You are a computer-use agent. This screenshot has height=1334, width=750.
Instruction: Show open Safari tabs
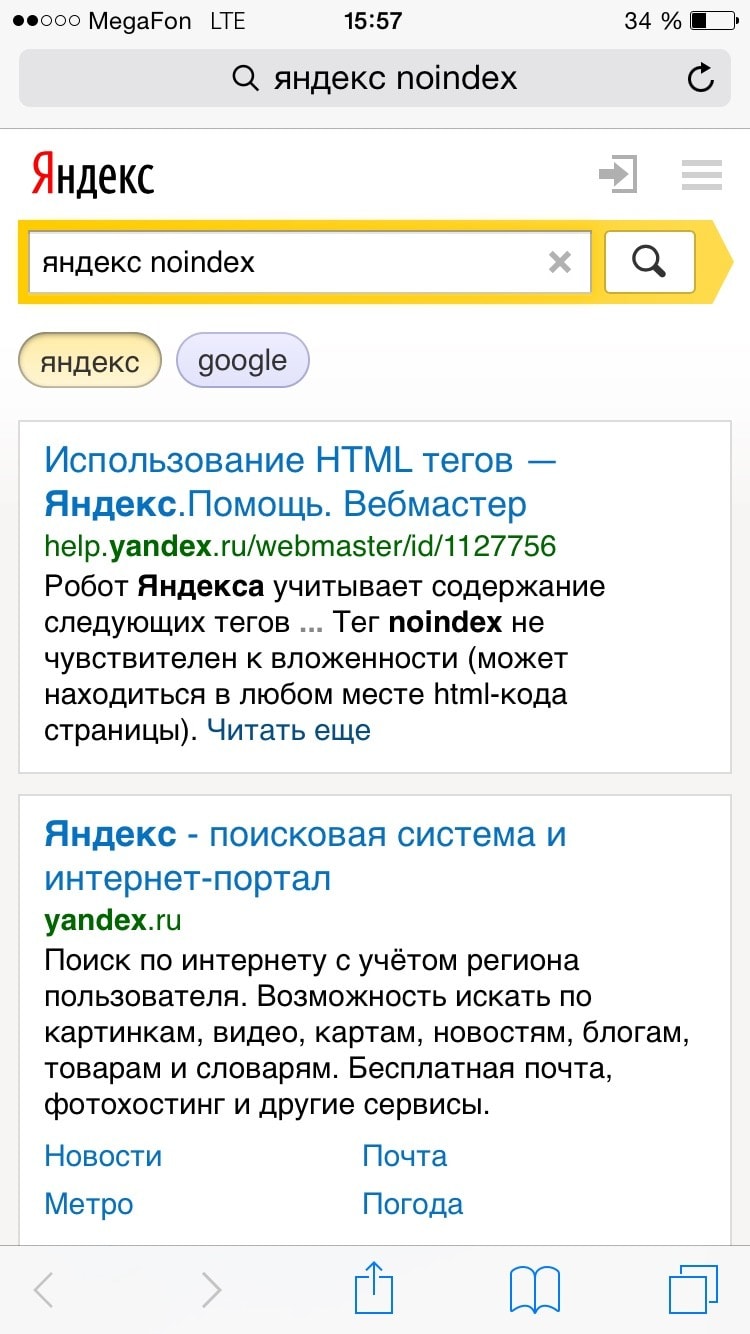pos(692,1288)
